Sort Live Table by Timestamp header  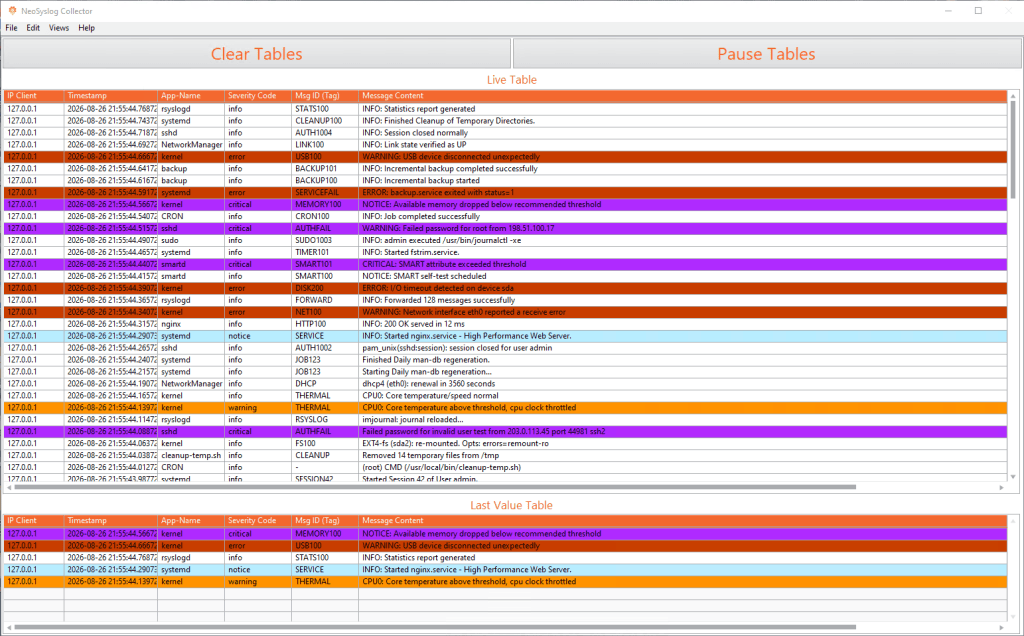click(110, 96)
